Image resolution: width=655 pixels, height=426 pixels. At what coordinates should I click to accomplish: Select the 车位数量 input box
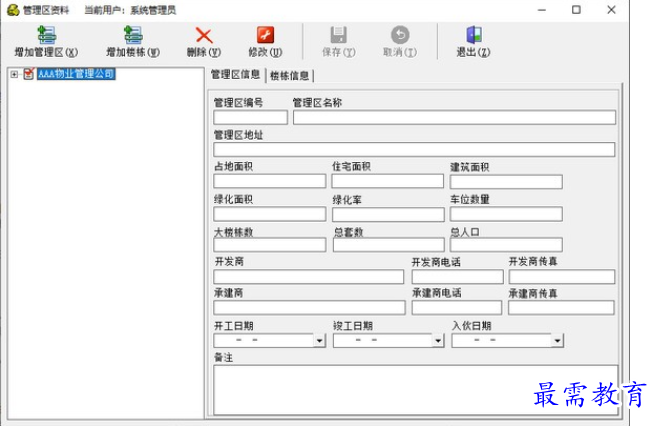click(506, 214)
